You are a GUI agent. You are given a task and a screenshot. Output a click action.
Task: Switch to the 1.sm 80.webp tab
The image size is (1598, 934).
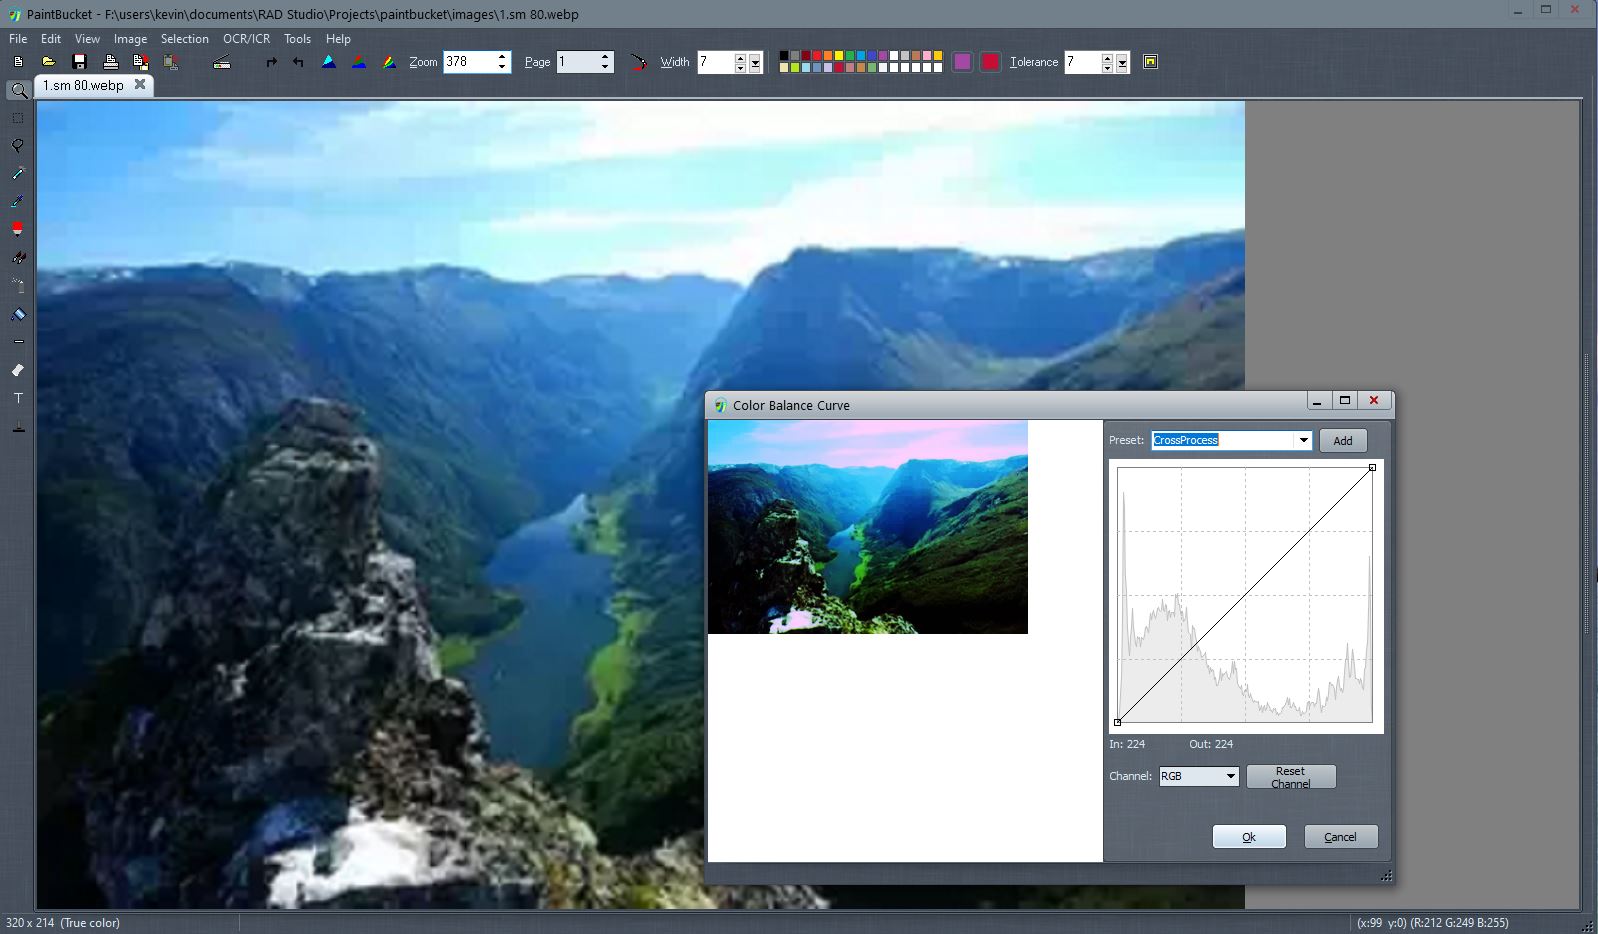click(x=83, y=85)
